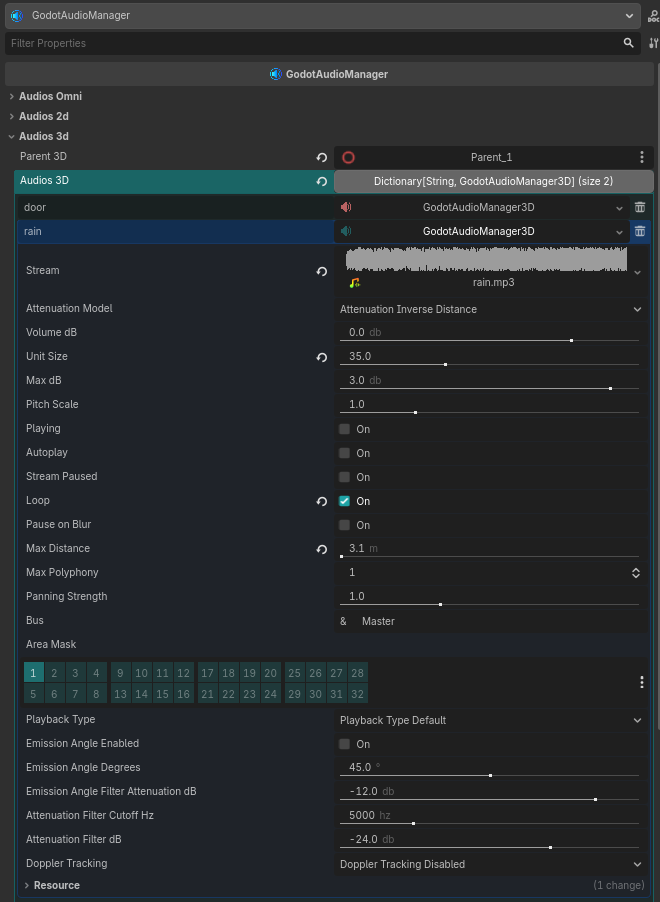Revert the Loop setting

pos(322,502)
